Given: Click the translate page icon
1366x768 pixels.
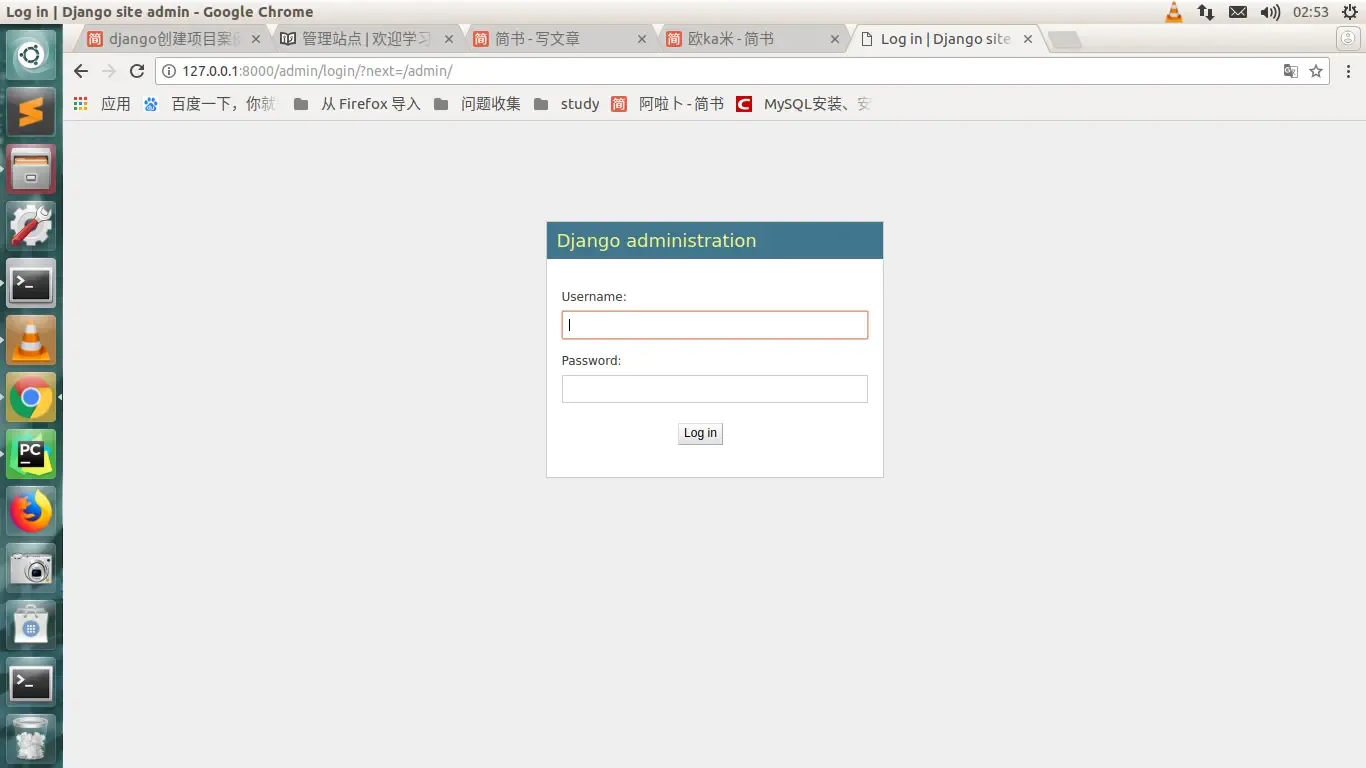Looking at the screenshot, I should [1291, 71].
